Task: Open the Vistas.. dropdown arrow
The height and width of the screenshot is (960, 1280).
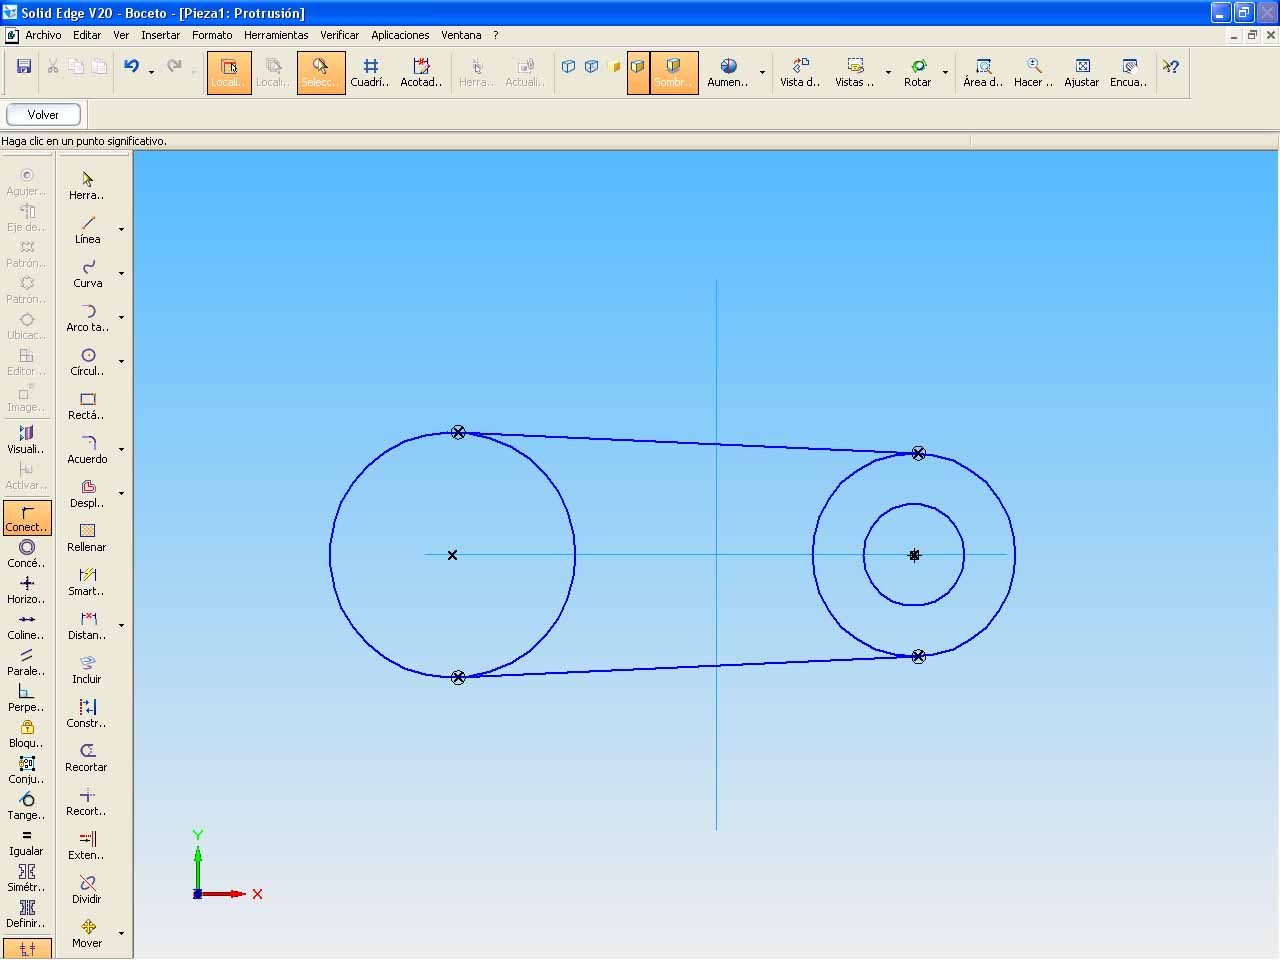Action: point(888,73)
